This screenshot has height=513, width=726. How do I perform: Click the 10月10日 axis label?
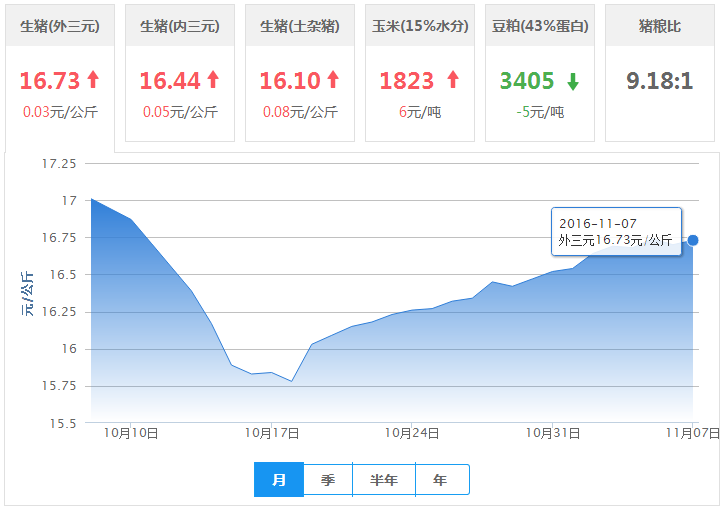pos(131,433)
